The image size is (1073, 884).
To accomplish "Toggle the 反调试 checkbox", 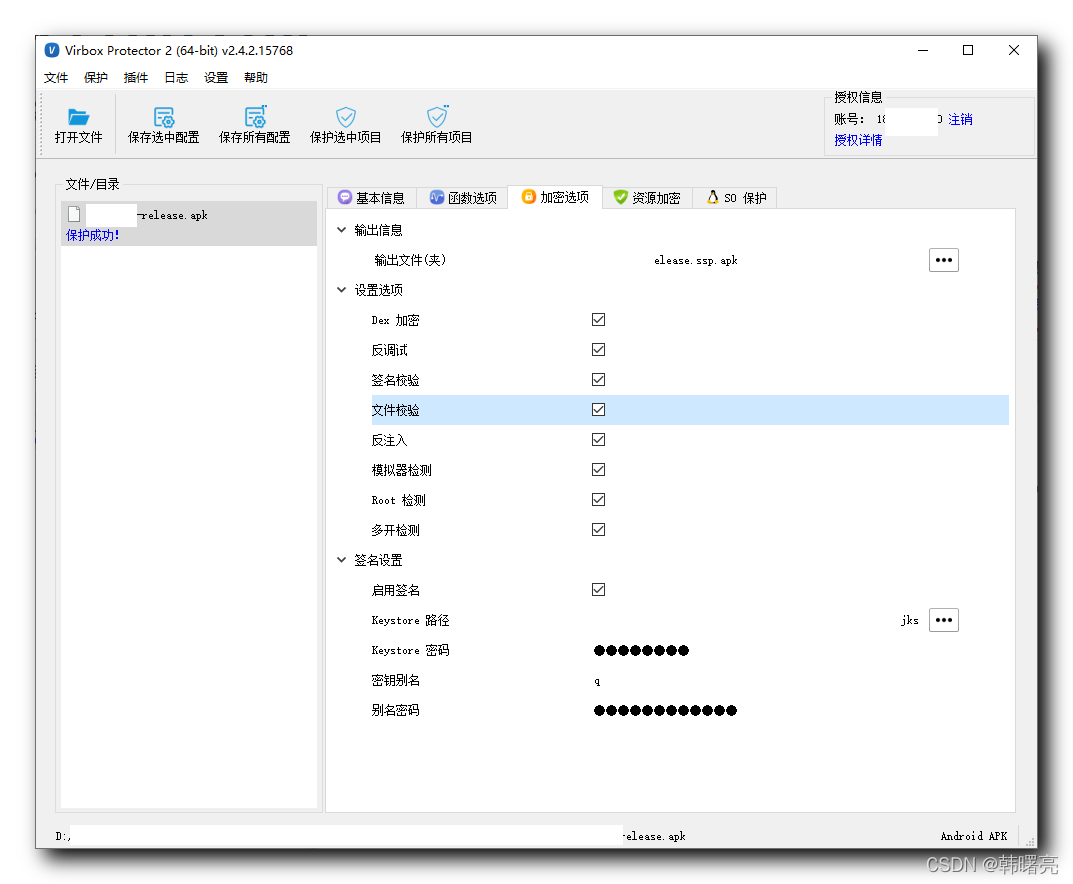I will [x=598, y=350].
